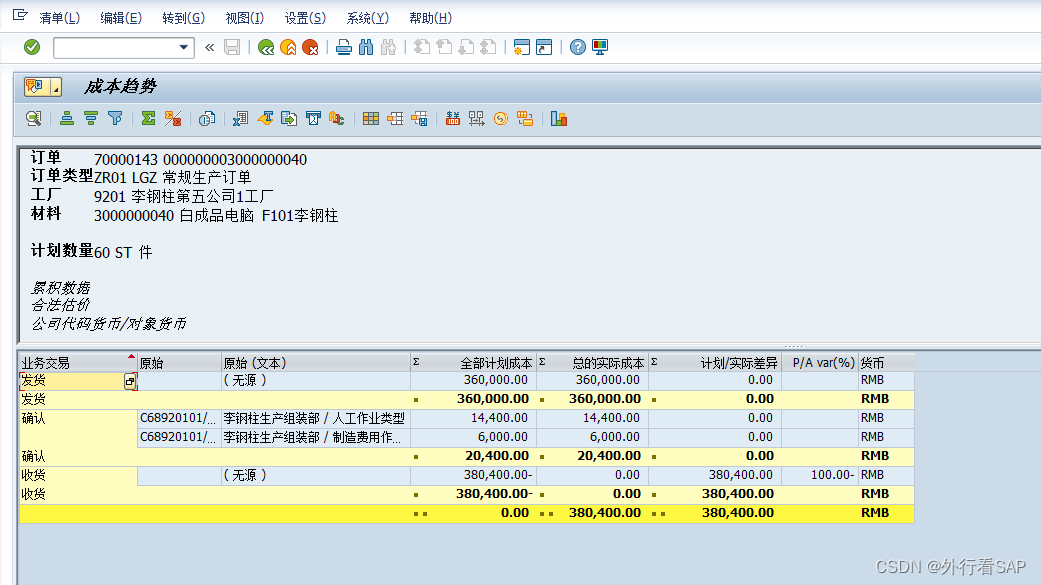The width and height of the screenshot is (1041, 585).
Task: Click the 业务交易 column header
Action: pyautogui.click(x=70, y=362)
